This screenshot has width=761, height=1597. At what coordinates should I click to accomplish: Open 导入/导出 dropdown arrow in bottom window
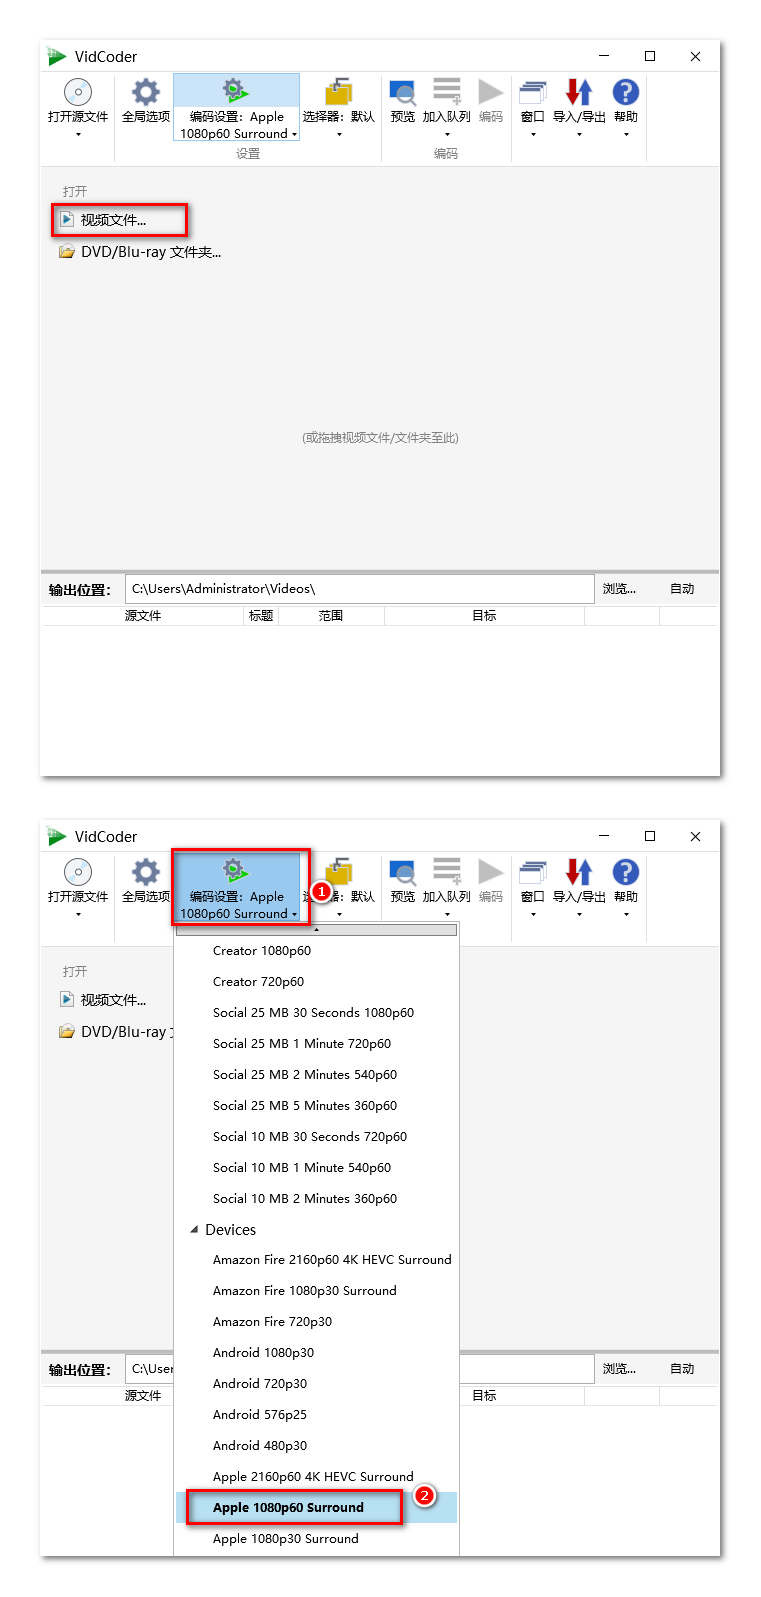click(x=579, y=914)
